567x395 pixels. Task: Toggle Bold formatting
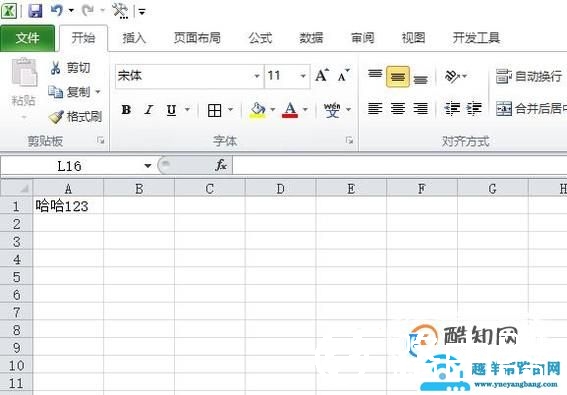(126, 109)
